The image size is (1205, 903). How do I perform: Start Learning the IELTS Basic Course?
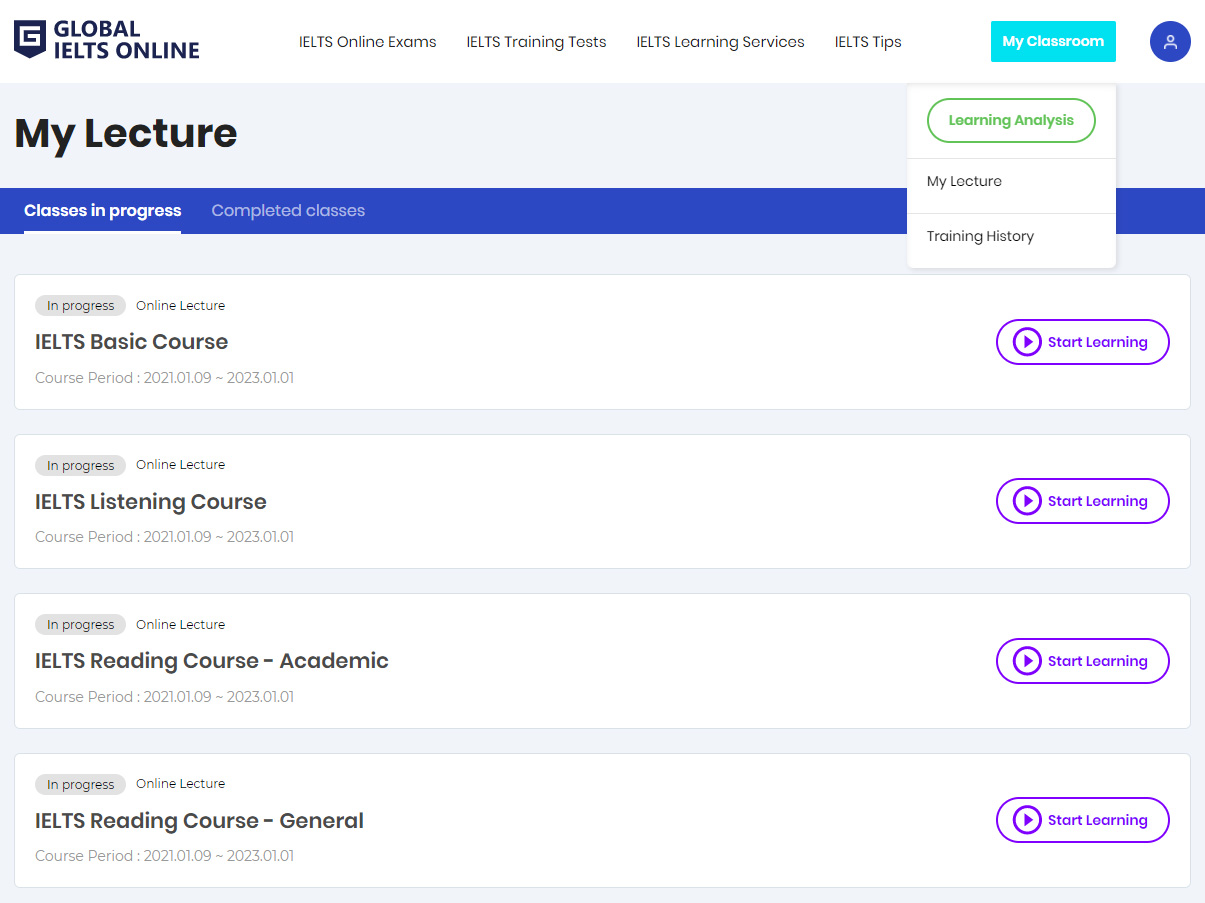[x=1083, y=342]
